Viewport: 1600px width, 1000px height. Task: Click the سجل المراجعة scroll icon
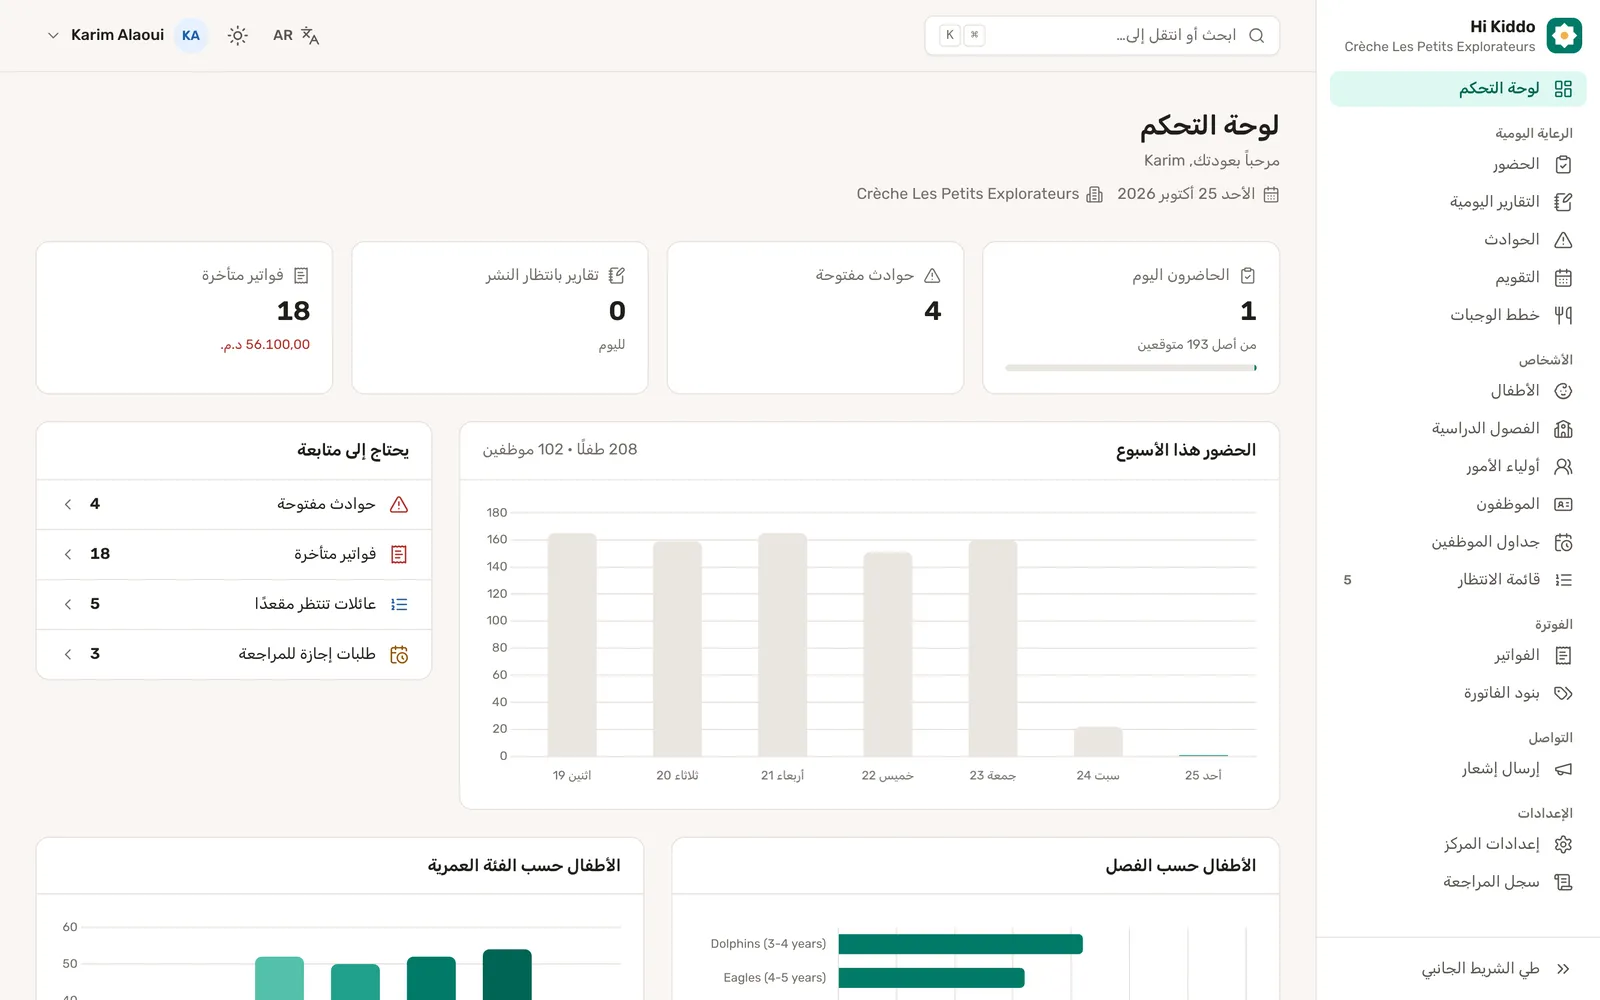tap(1564, 882)
